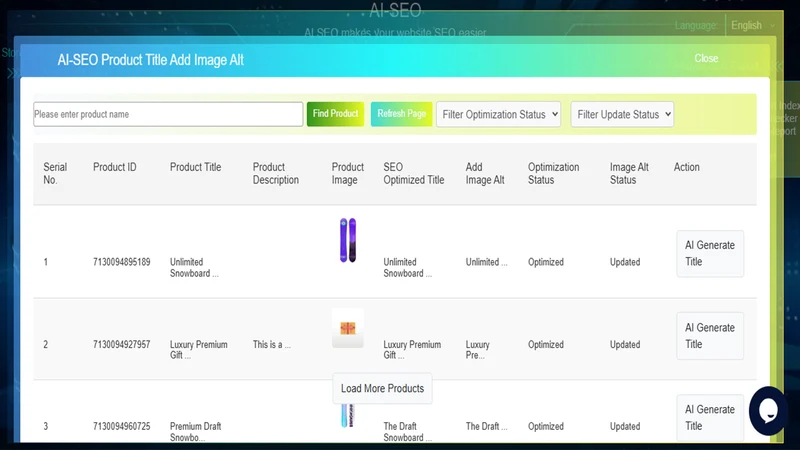Screen dimensions: 800x450
Task: Click the Image Alt Status column header
Action: point(629,173)
